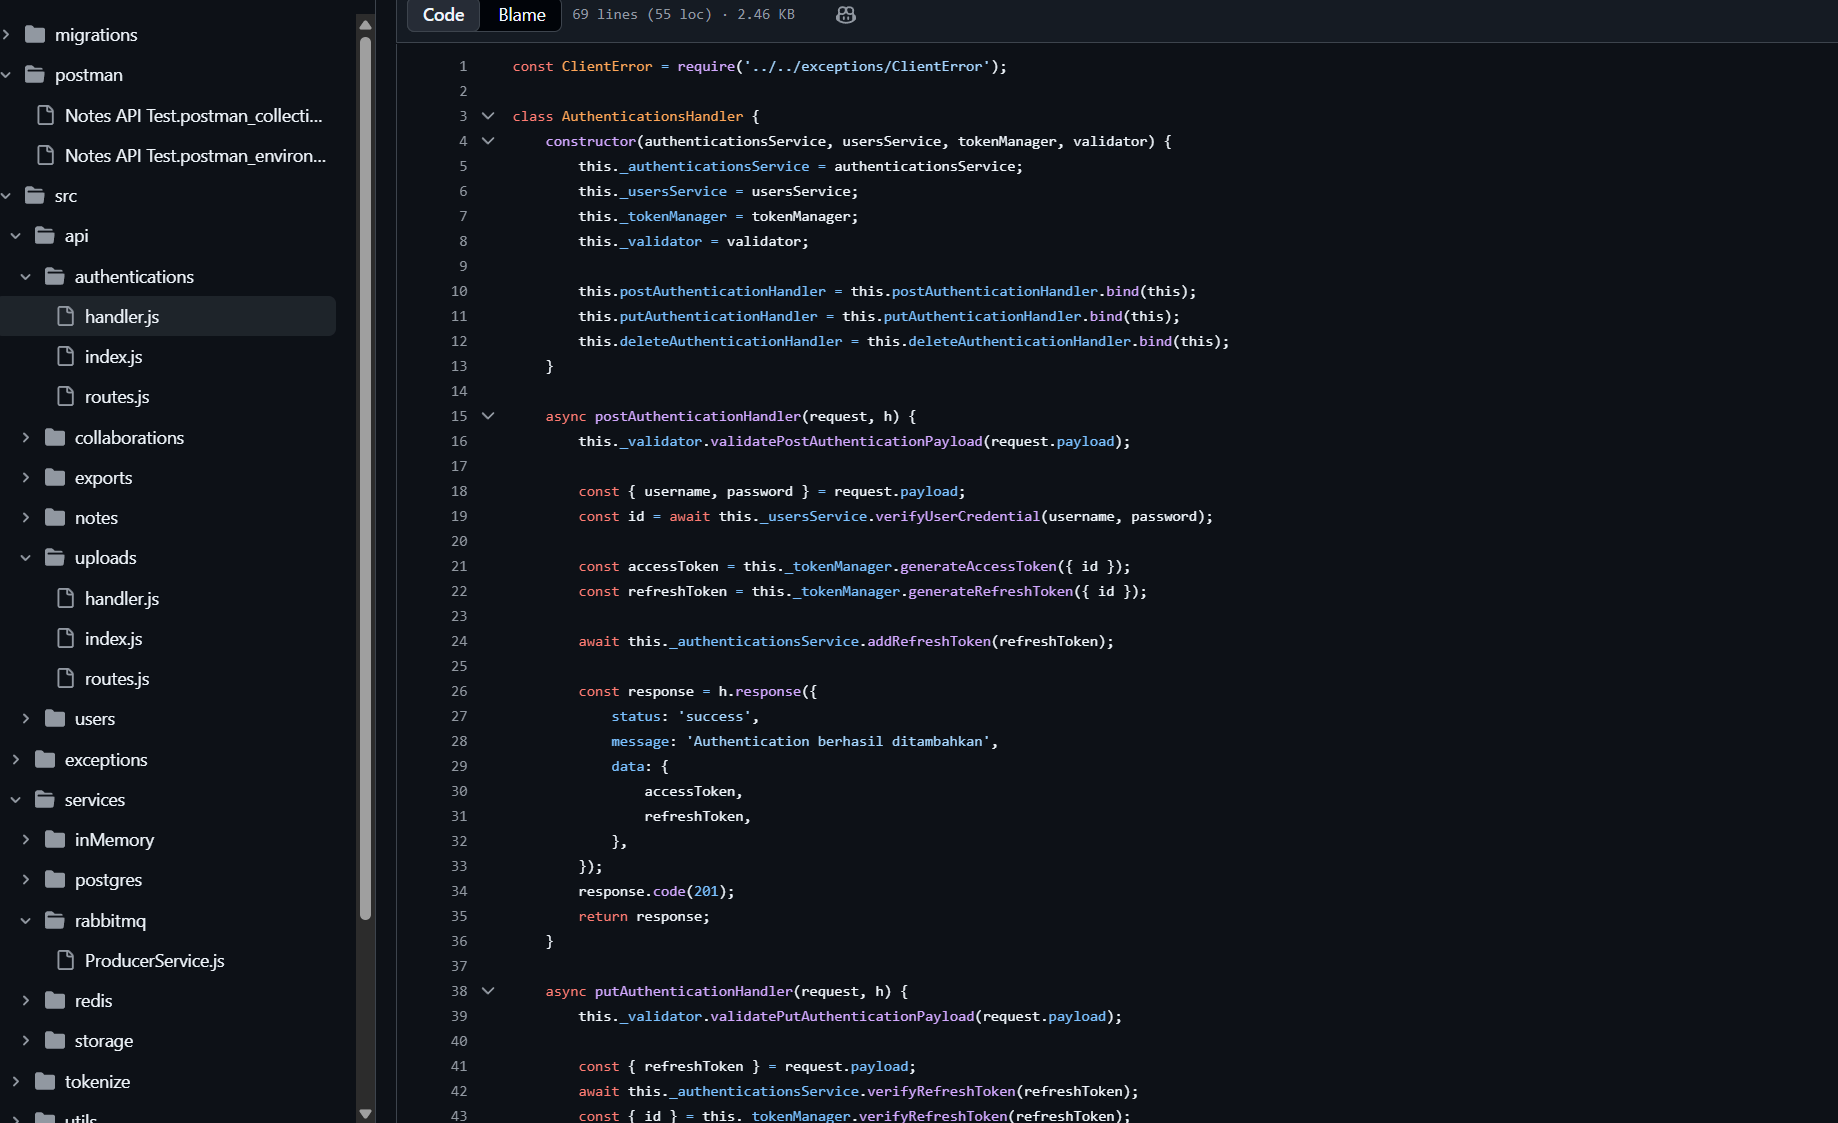Click the authentications folder icon

(x=55, y=277)
